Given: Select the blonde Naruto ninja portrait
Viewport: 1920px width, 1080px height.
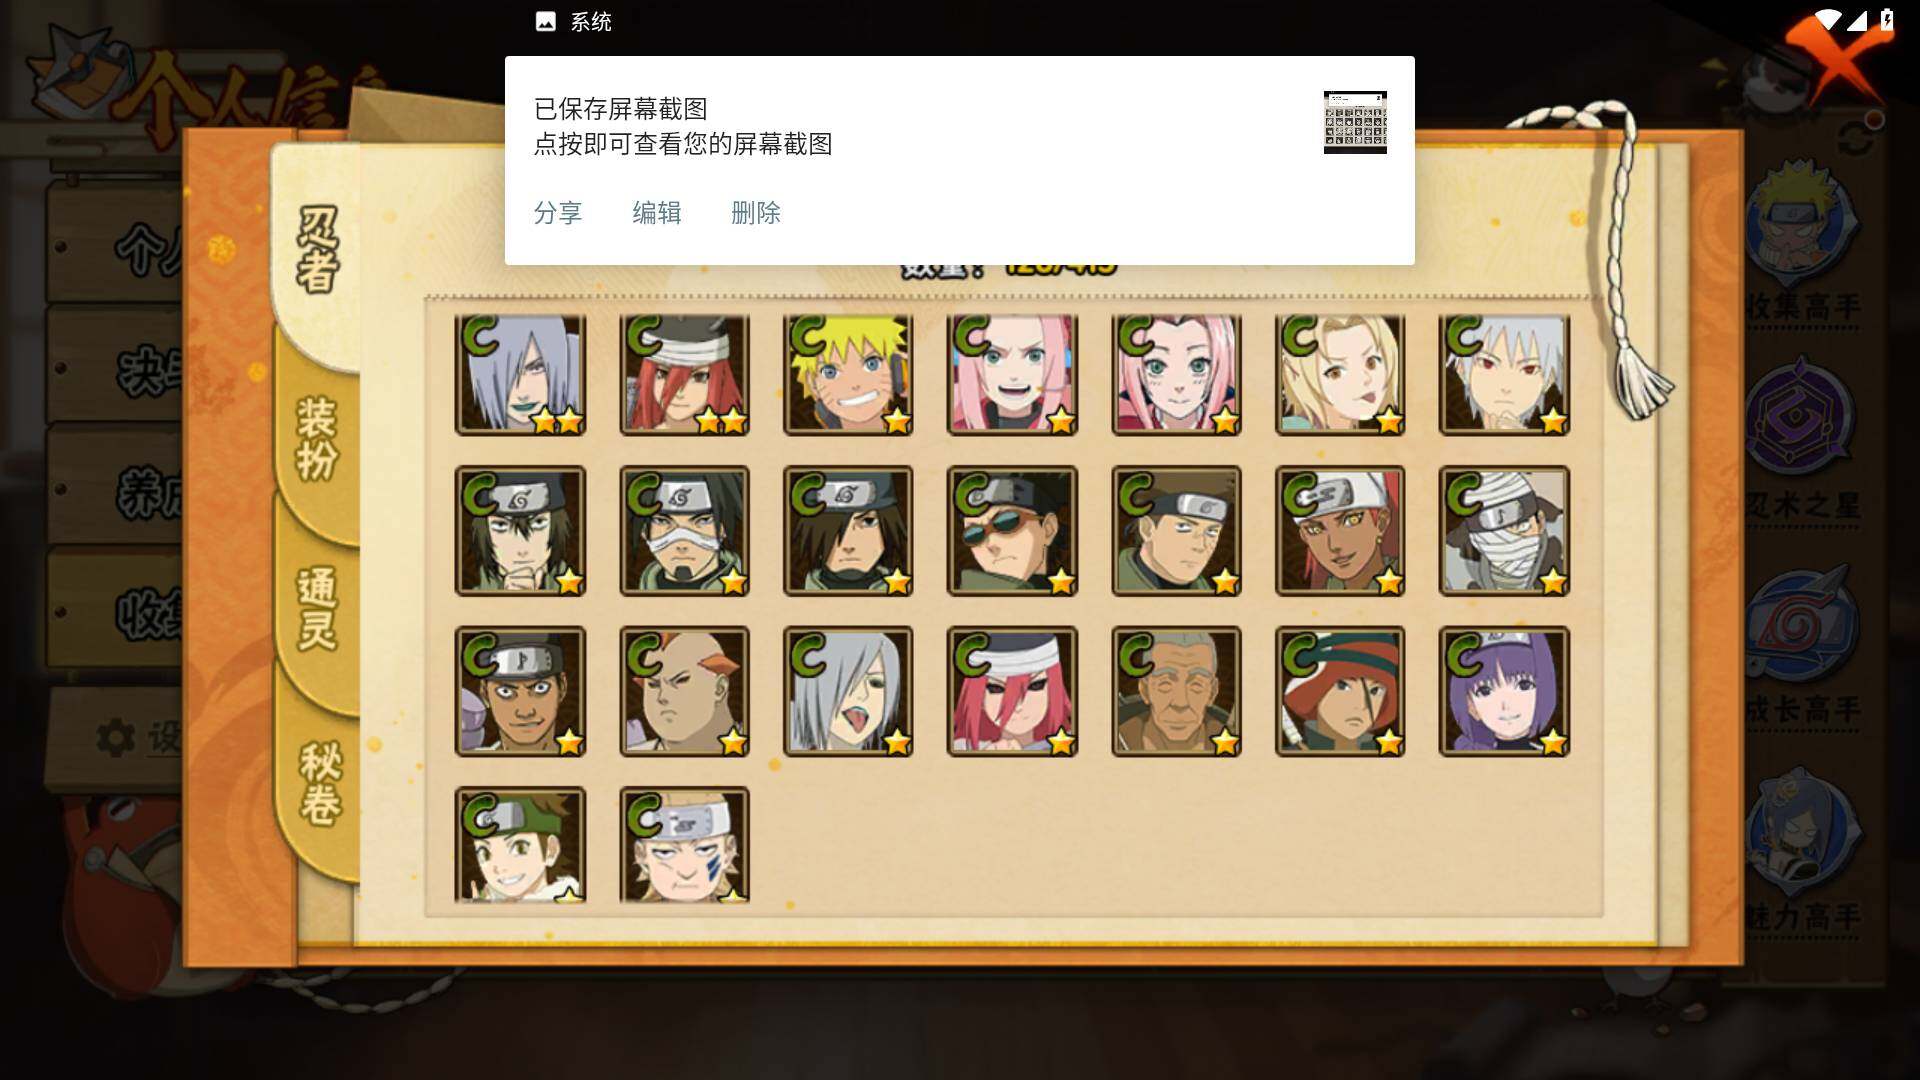Looking at the screenshot, I should tap(848, 375).
